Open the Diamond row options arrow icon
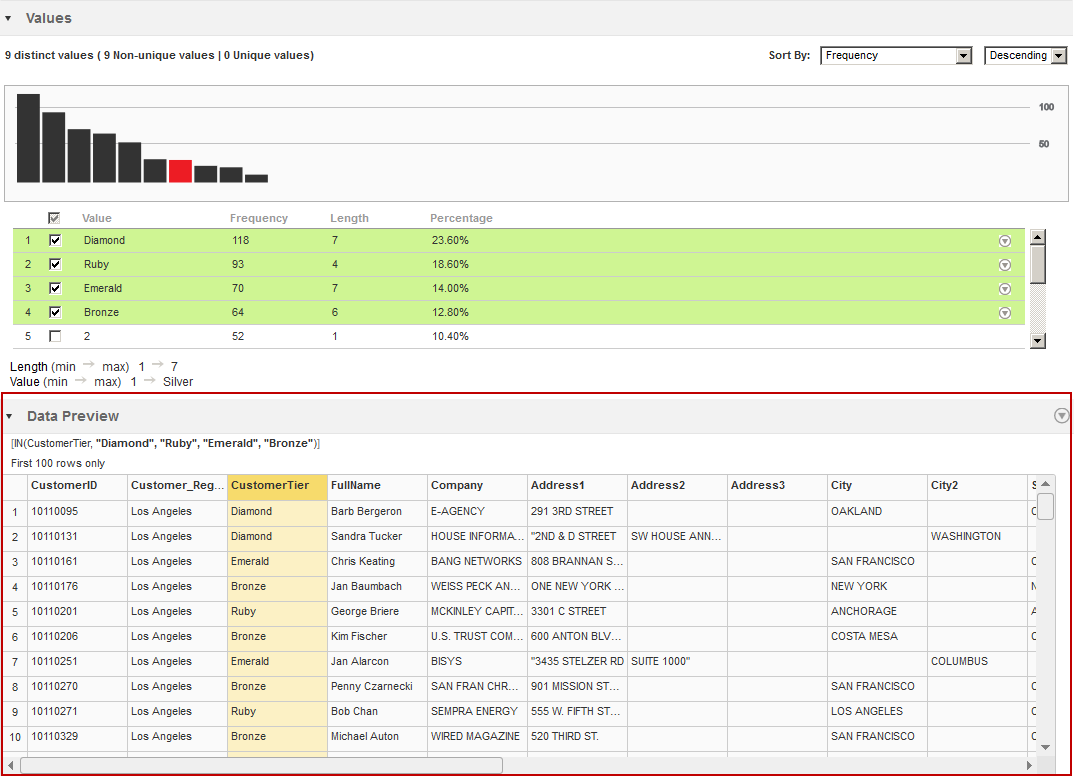Screen dimensions: 1074x776 pyautogui.click(x=1005, y=241)
